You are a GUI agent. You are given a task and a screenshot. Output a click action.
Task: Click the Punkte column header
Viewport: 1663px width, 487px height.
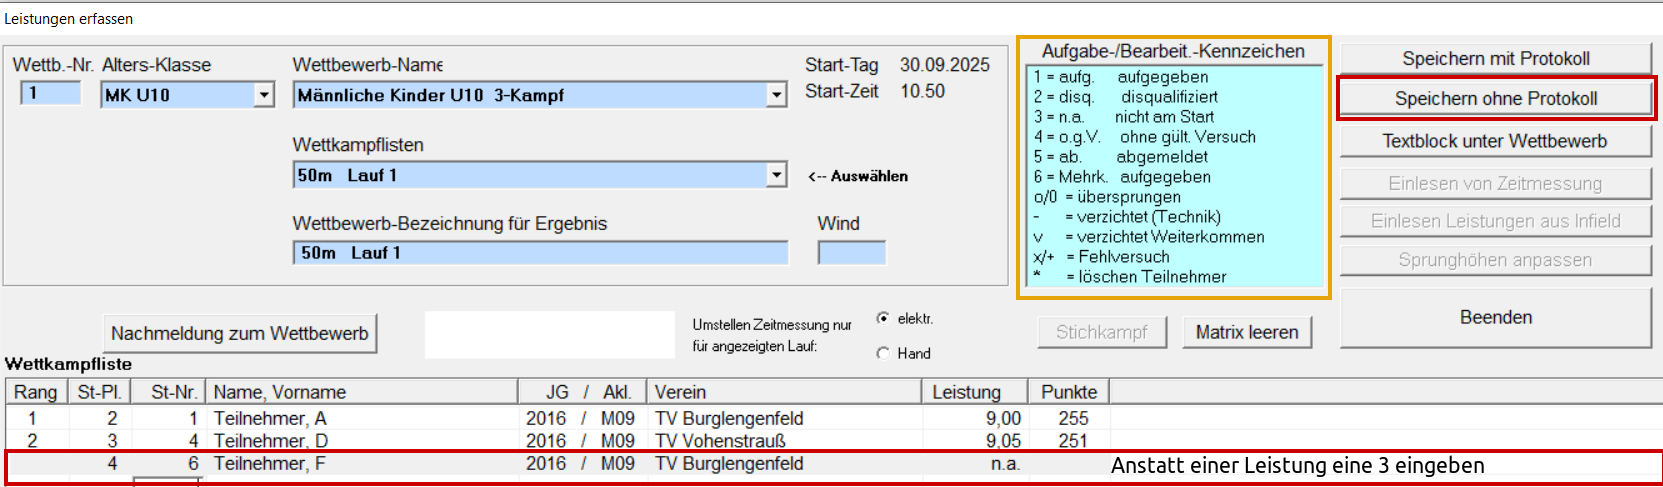(1068, 392)
